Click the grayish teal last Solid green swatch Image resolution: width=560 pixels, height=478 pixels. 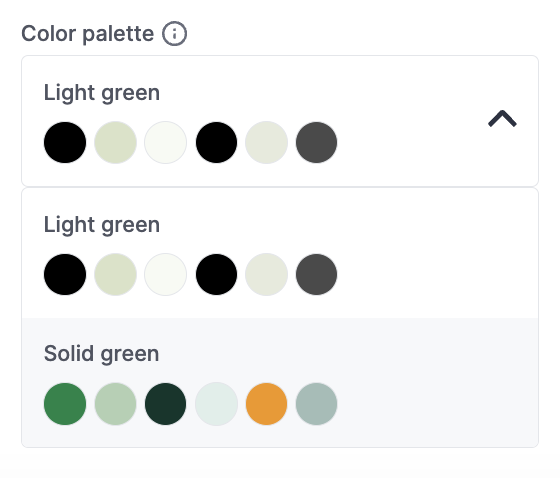tap(316, 404)
